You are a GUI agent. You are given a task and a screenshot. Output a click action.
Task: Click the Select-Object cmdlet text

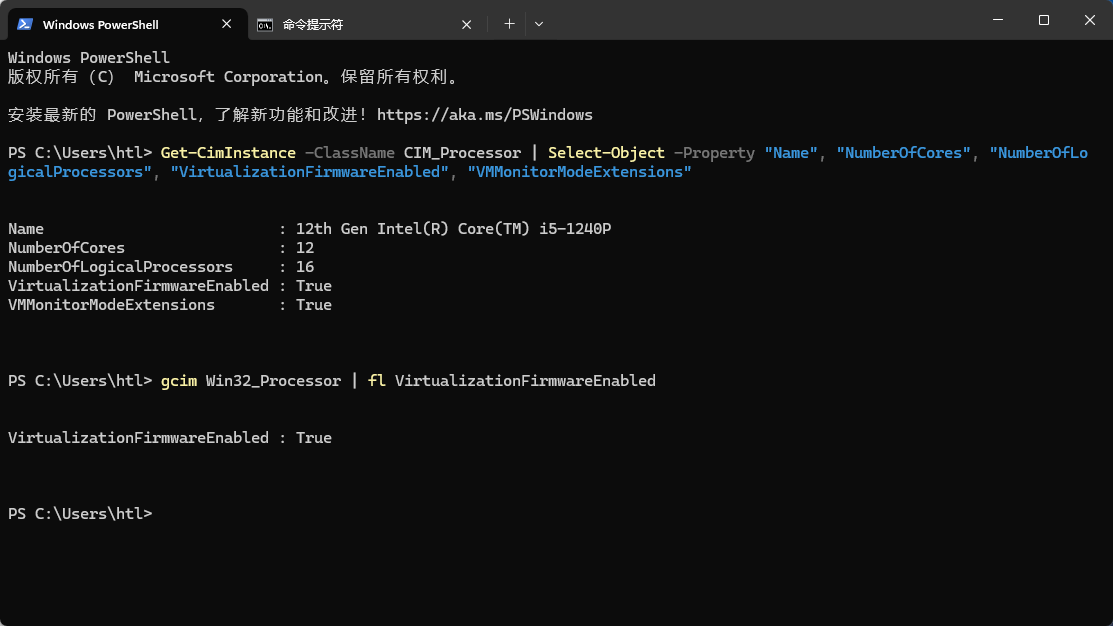607,152
